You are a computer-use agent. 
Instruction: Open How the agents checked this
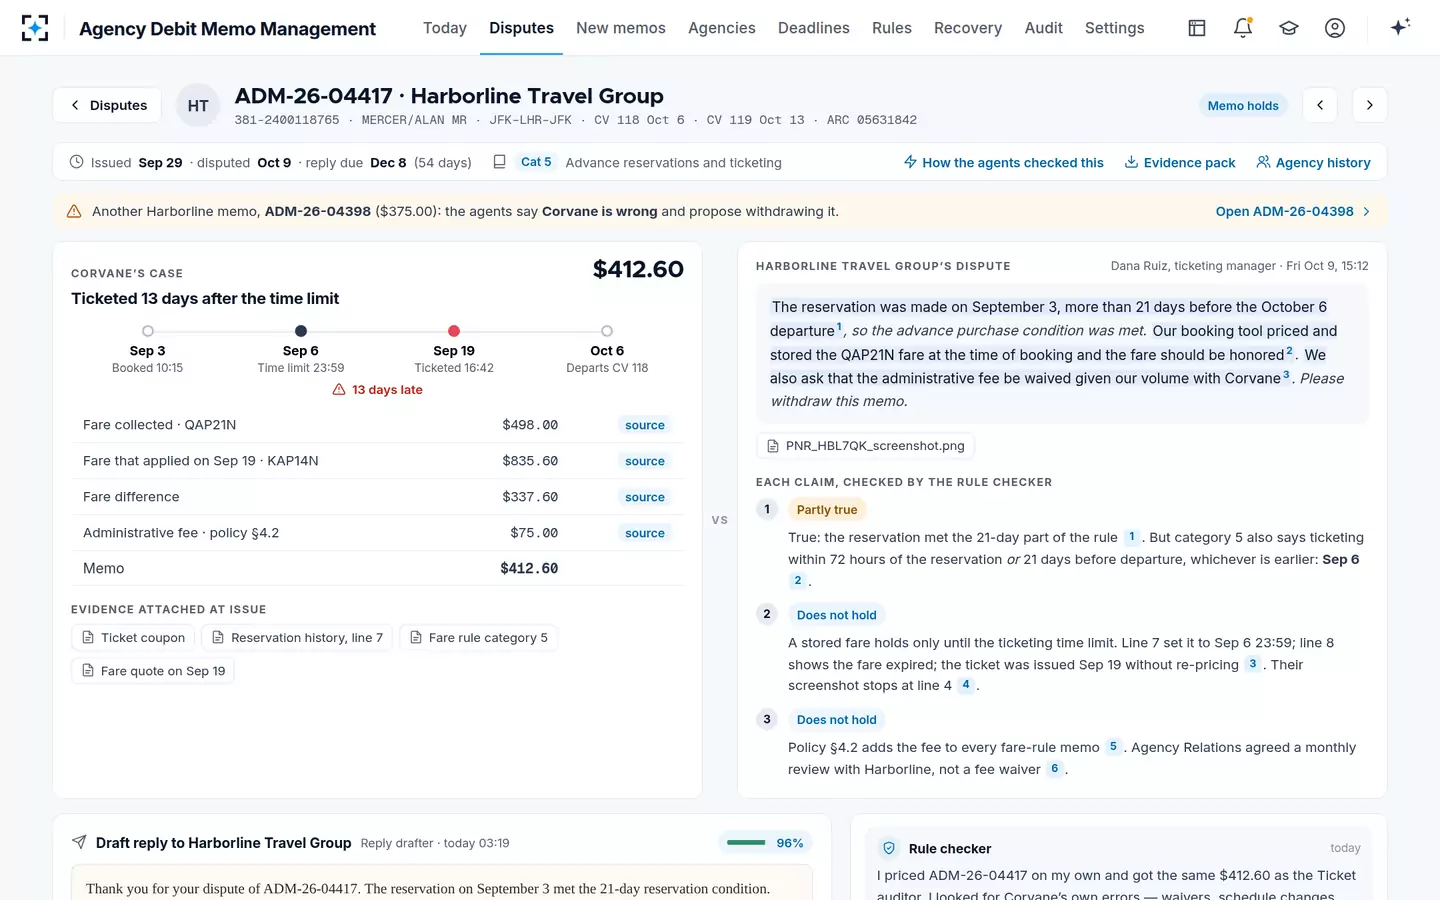(x=1004, y=162)
